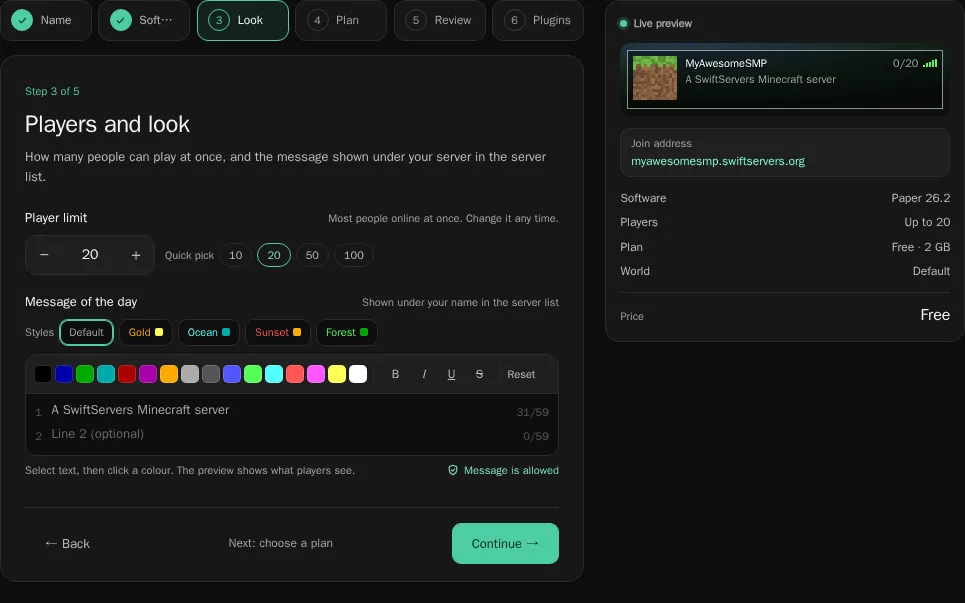Image resolution: width=965 pixels, height=603 pixels.
Task: Click the Line 2 optional field
Action: coord(279,434)
